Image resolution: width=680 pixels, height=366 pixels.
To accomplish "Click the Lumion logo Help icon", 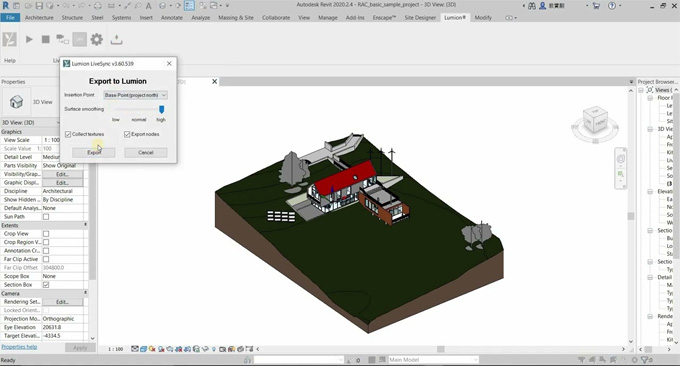I will [x=10, y=39].
